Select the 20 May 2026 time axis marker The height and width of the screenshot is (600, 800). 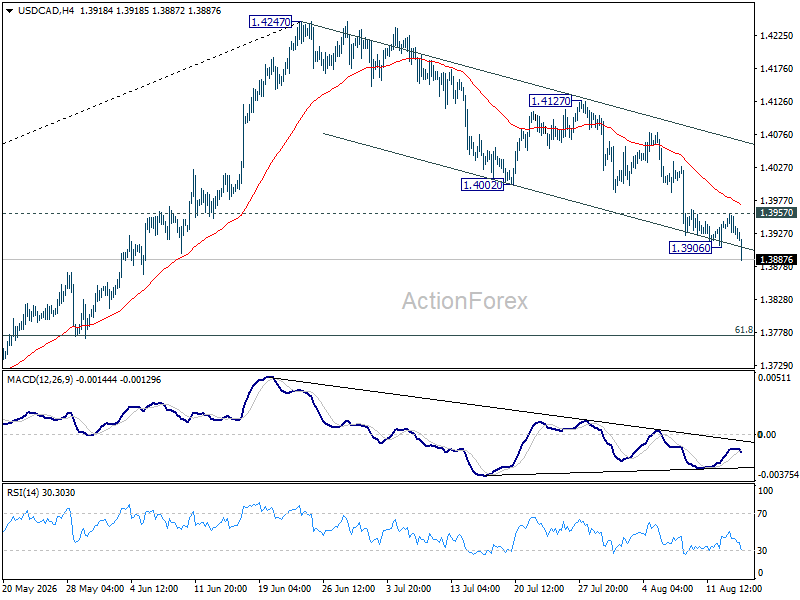click(x=30, y=589)
